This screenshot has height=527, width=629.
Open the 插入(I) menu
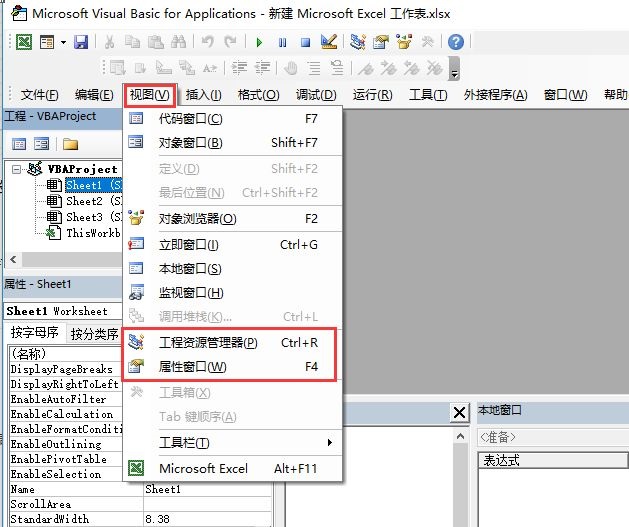pos(203,95)
